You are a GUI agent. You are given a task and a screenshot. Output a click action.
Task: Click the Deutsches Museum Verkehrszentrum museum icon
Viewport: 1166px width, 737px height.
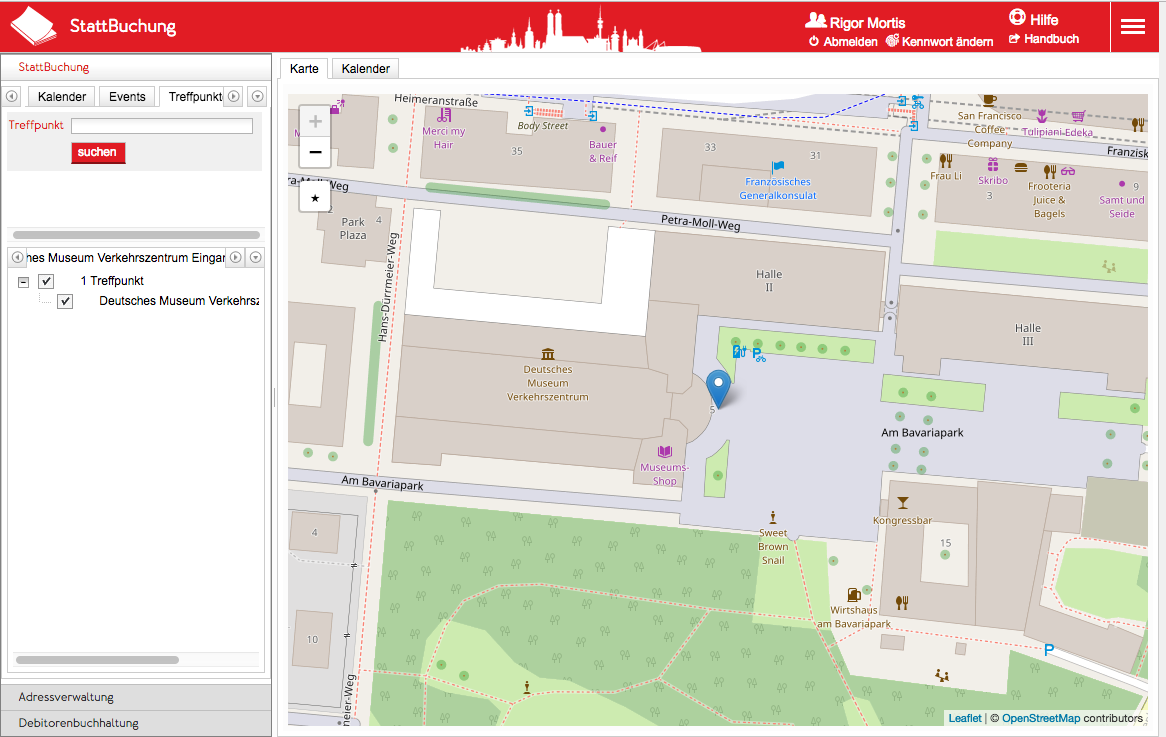(x=547, y=354)
